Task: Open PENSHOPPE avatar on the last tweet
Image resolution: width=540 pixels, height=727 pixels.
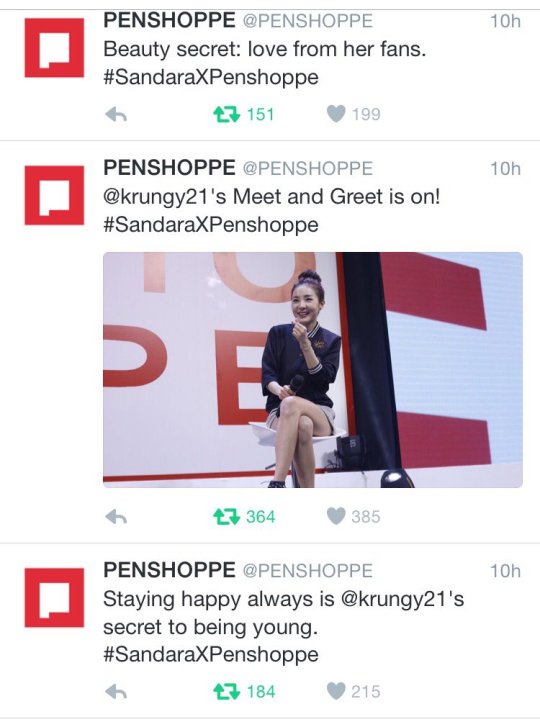Action: (54, 598)
